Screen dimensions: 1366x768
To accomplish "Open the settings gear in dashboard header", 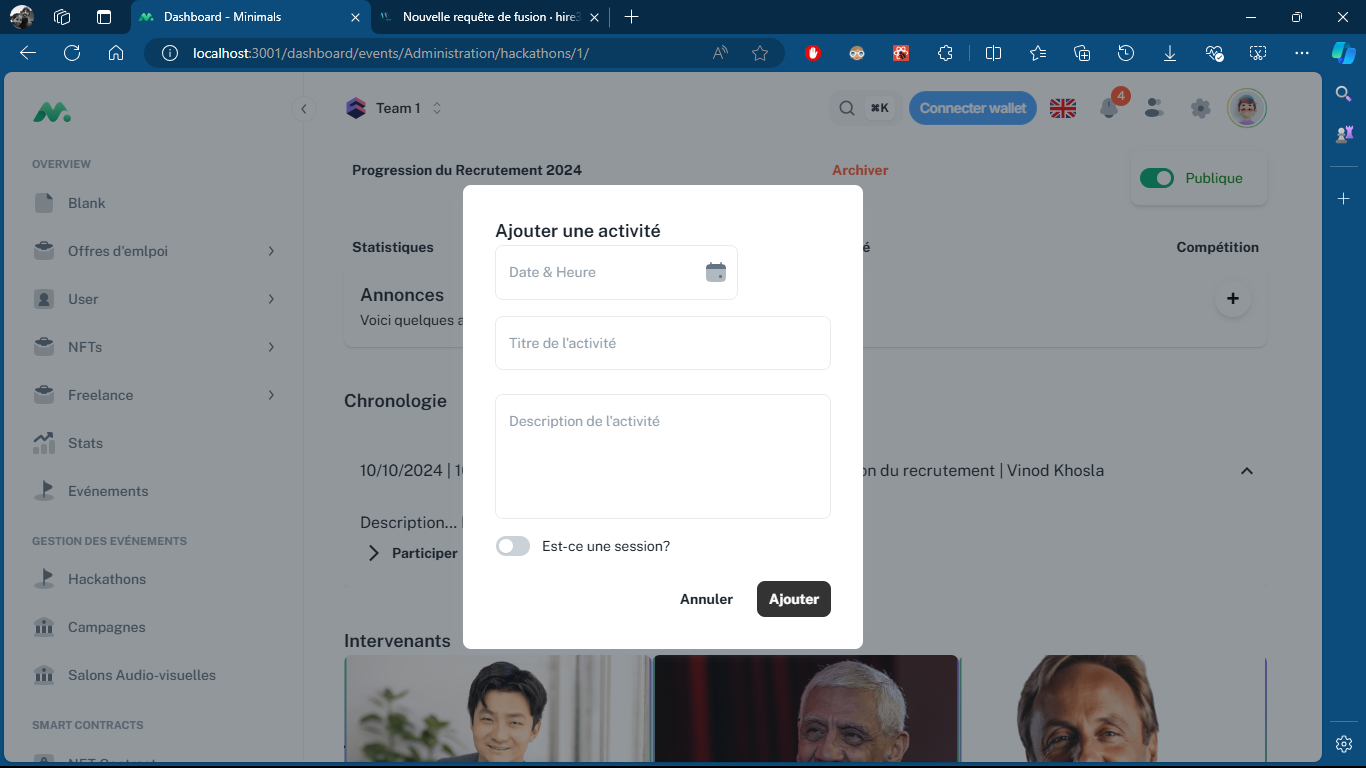I will 1201,108.
